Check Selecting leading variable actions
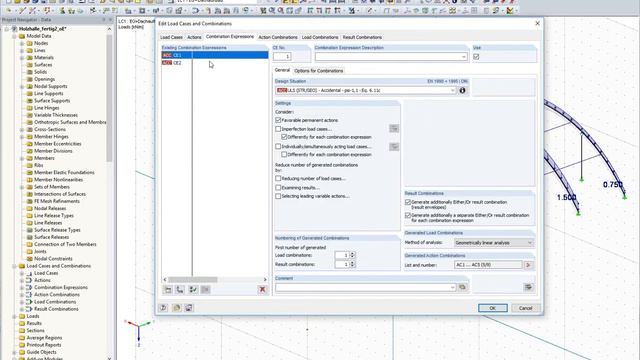Image resolution: width=640 pixels, height=360 pixels. [x=278, y=196]
